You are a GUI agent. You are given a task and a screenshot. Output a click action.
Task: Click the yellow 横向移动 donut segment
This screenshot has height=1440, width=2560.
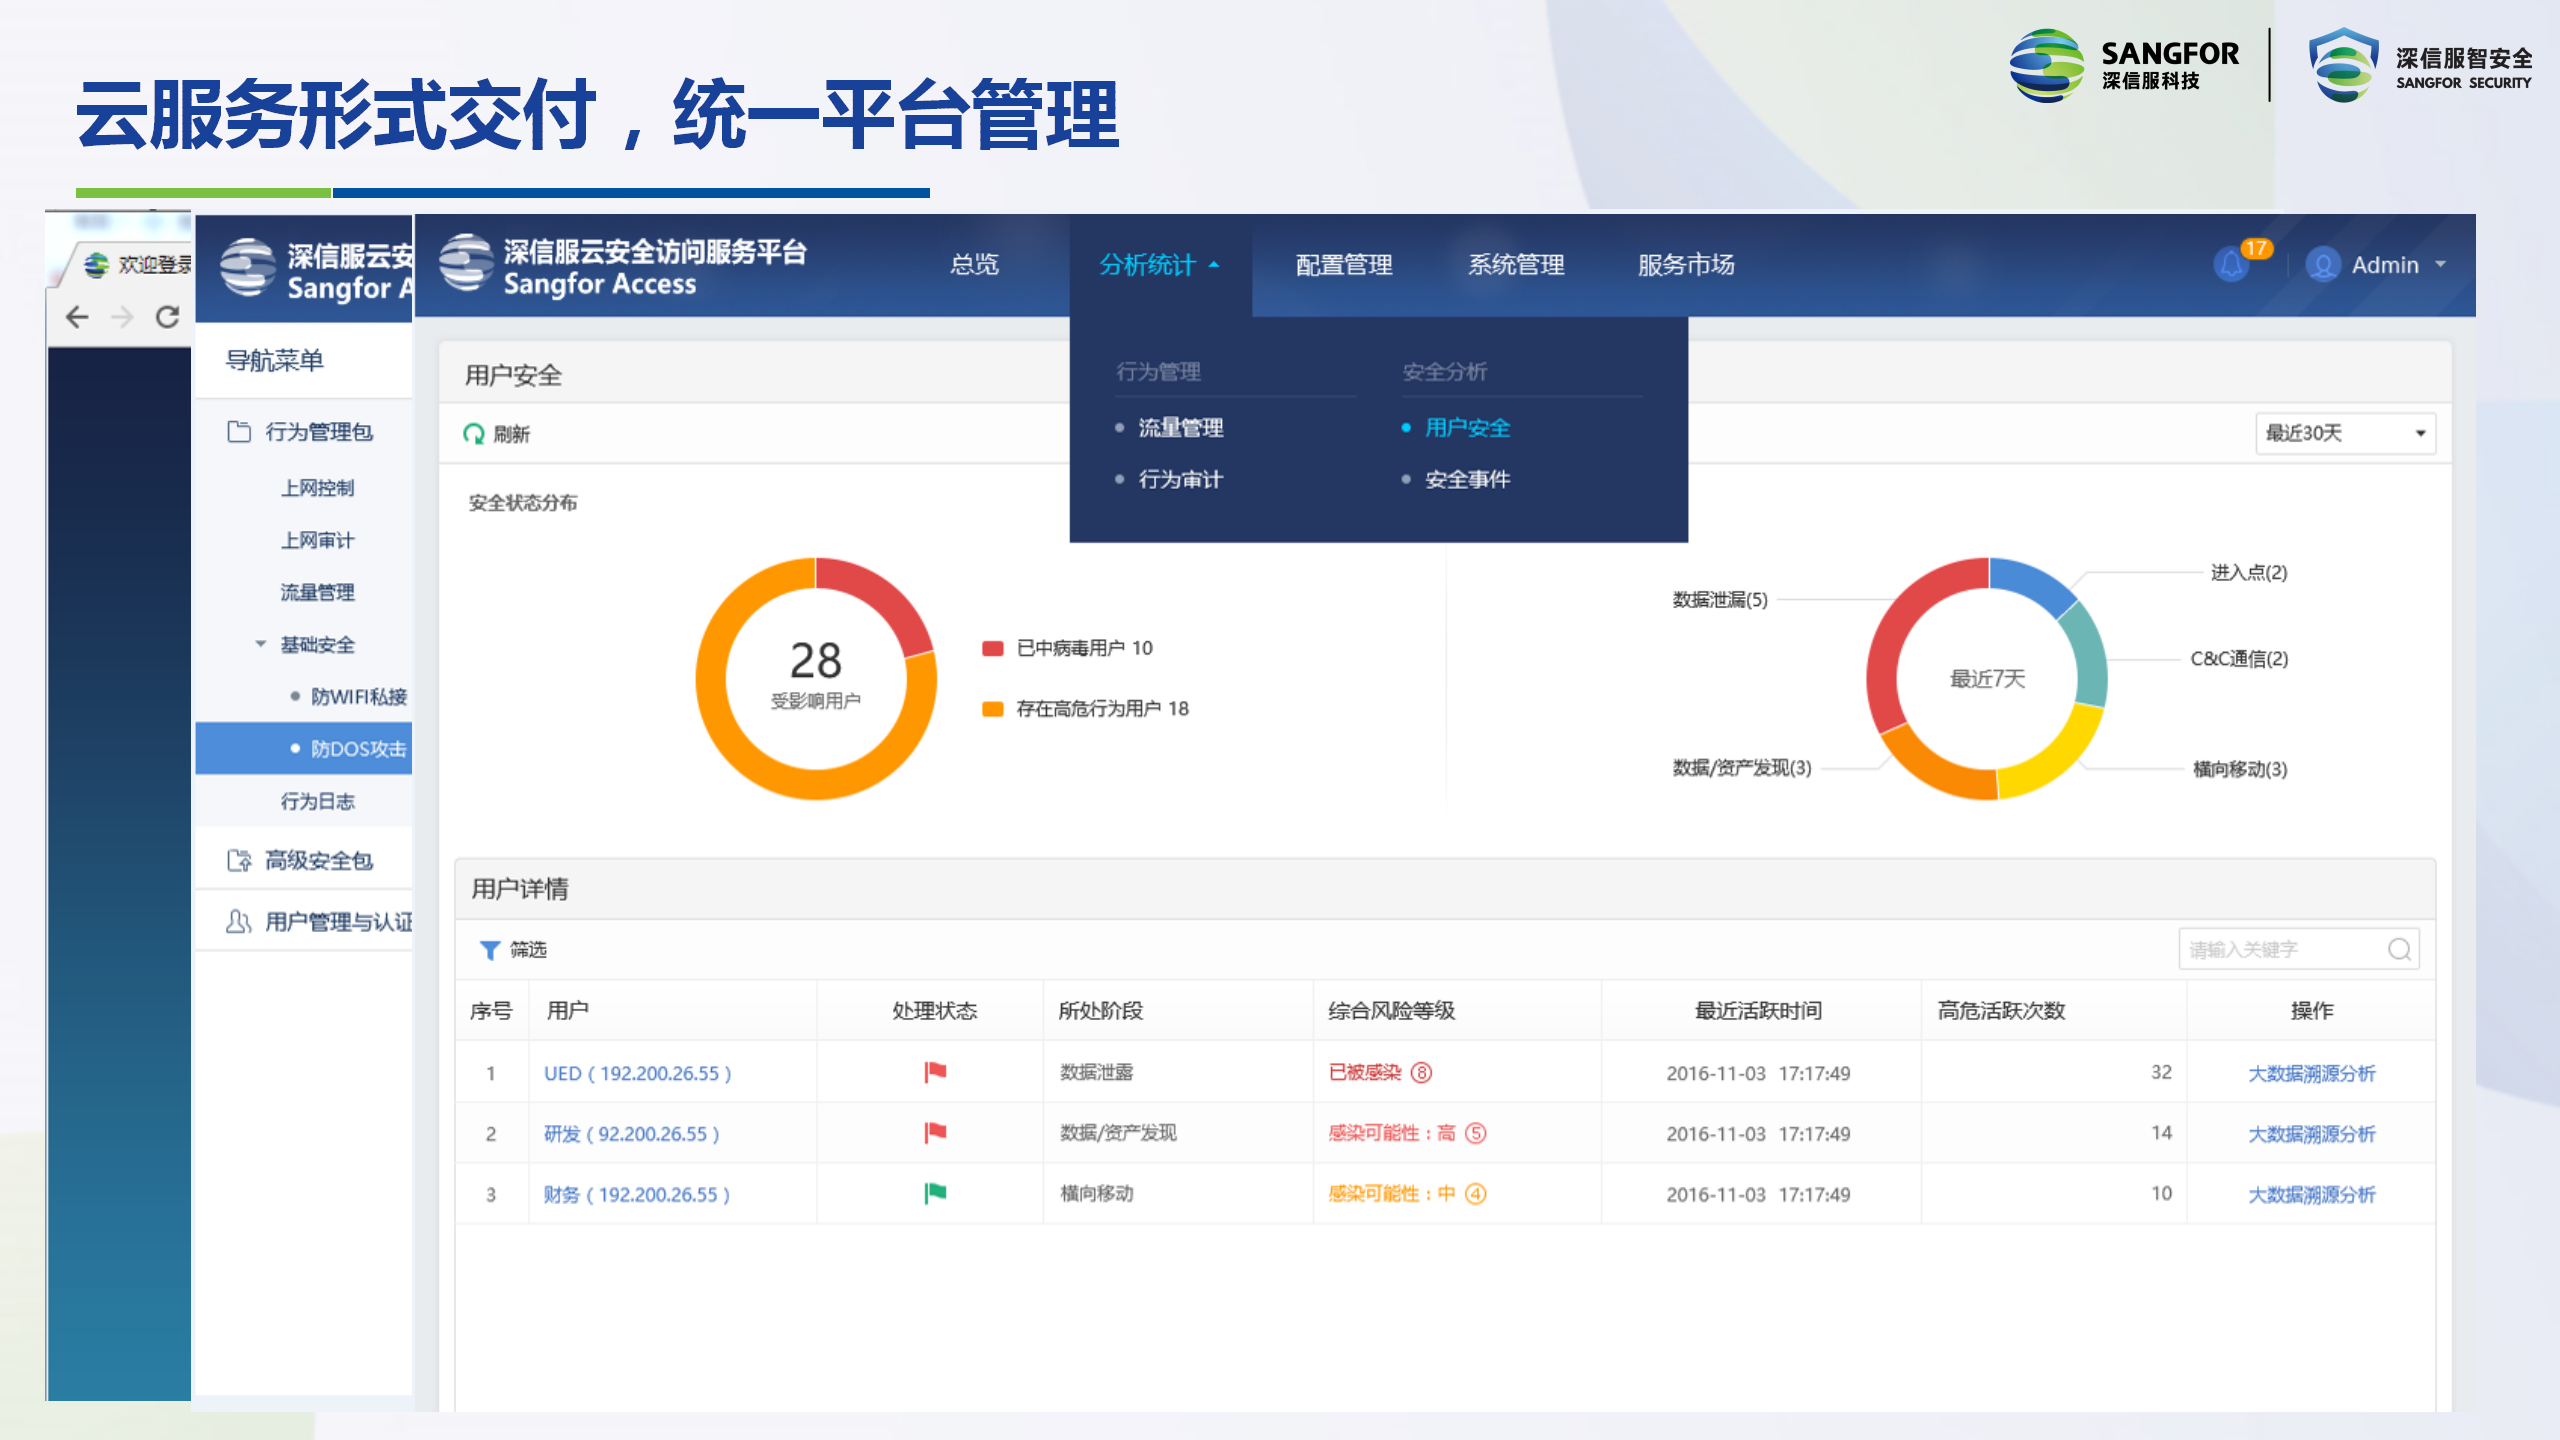point(2056,755)
